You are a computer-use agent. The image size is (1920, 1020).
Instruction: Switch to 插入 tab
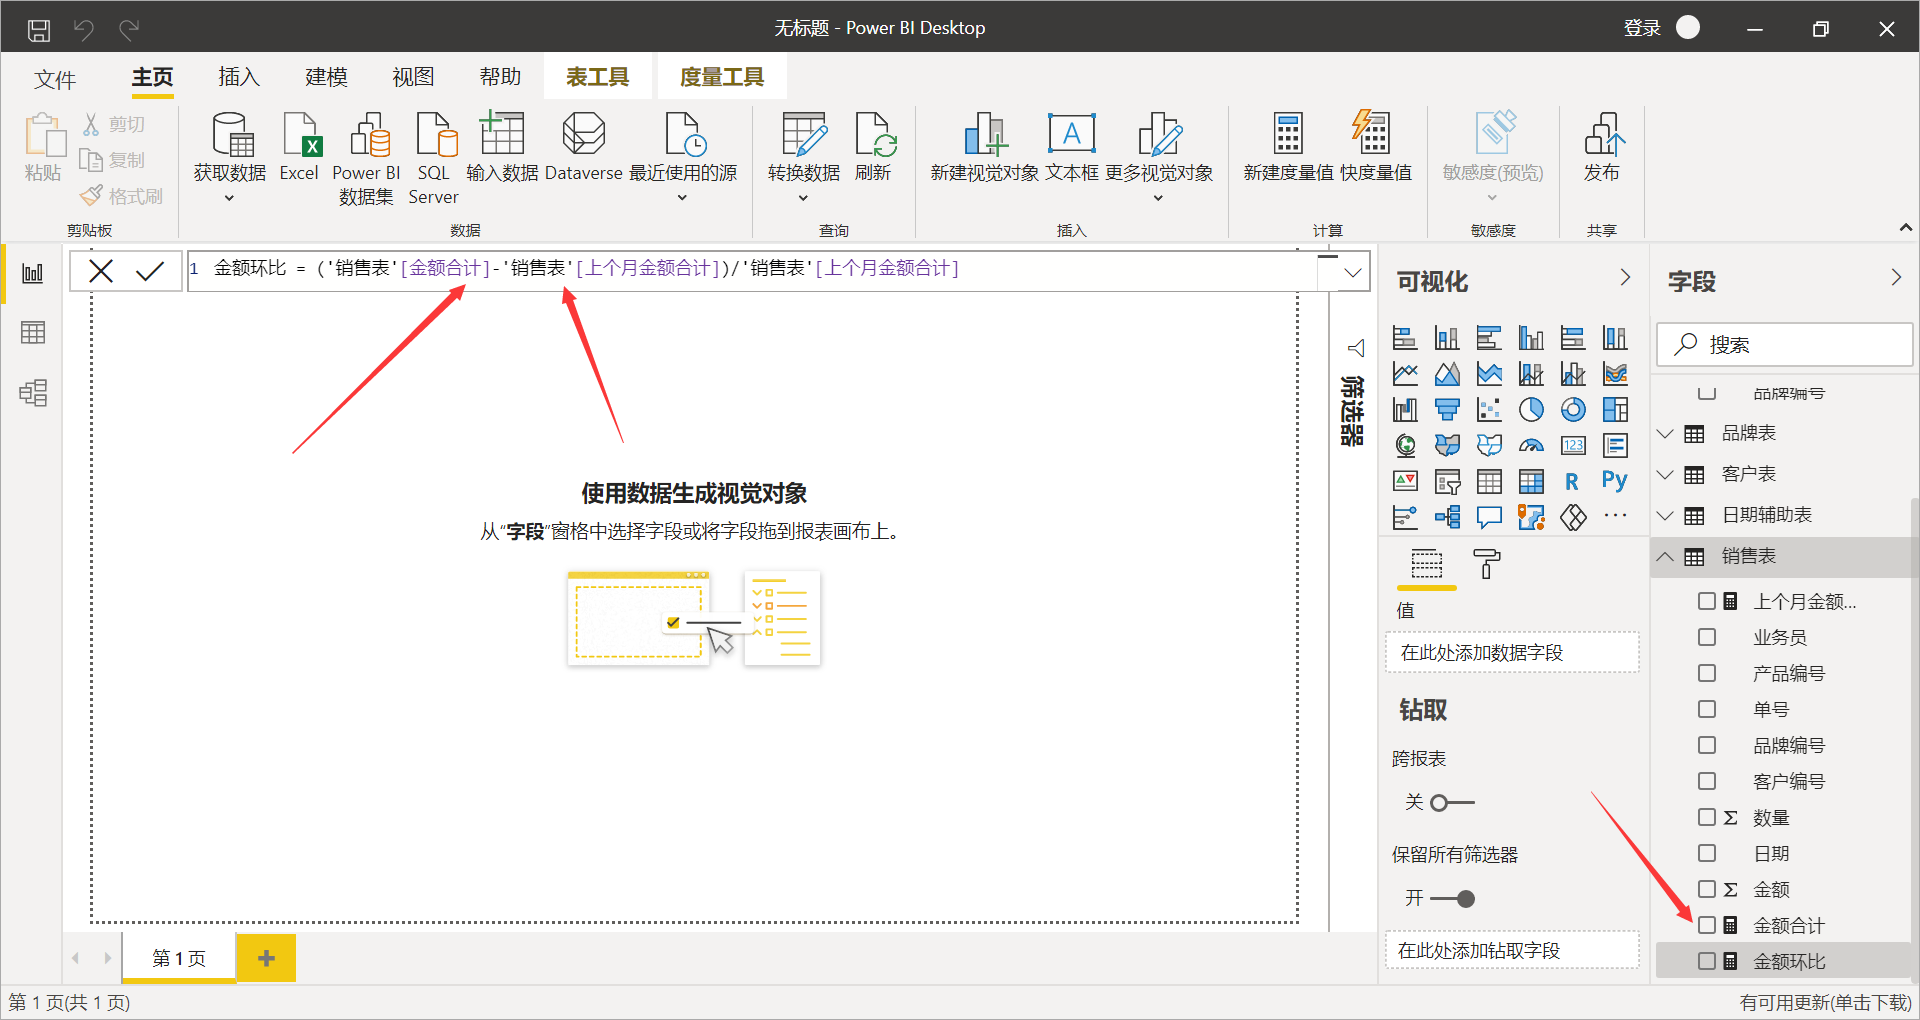click(239, 77)
